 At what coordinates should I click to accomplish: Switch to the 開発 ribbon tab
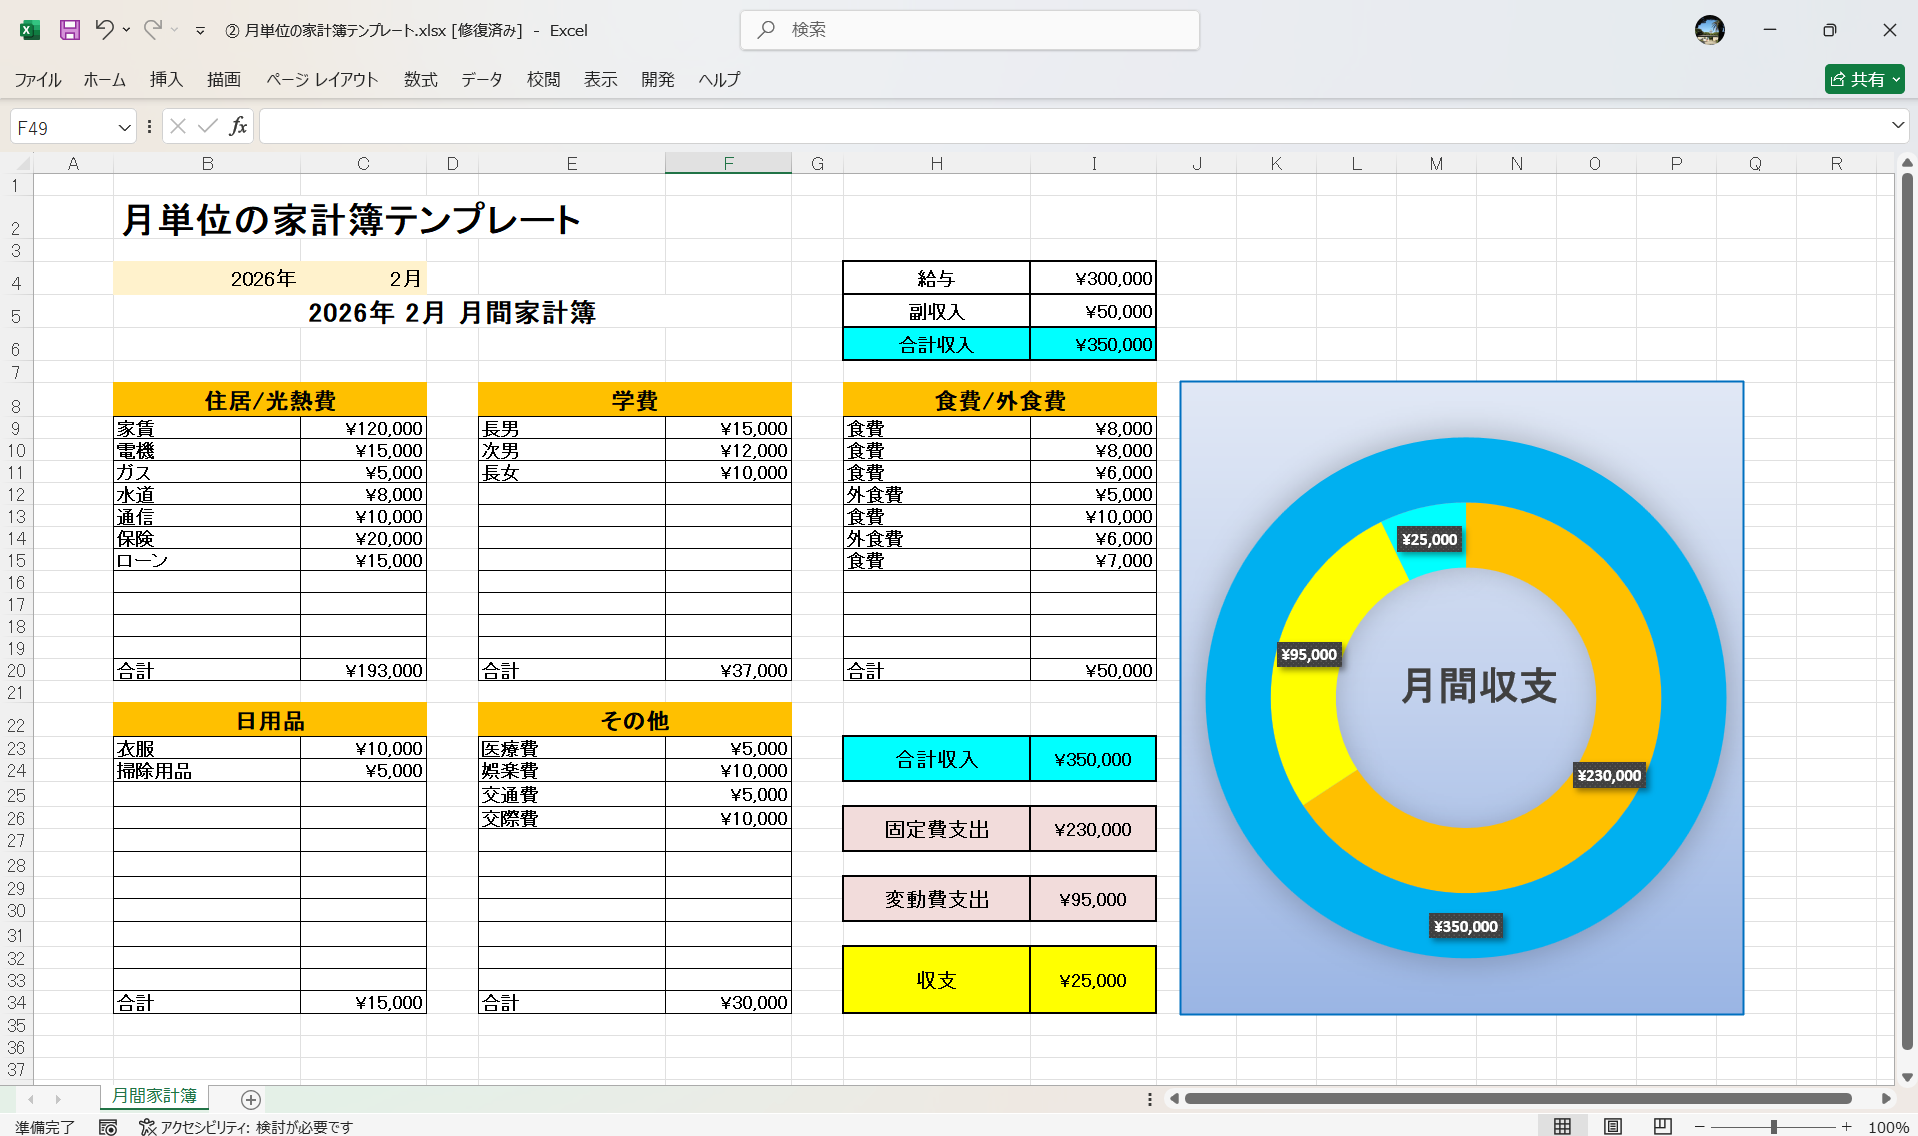point(658,80)
